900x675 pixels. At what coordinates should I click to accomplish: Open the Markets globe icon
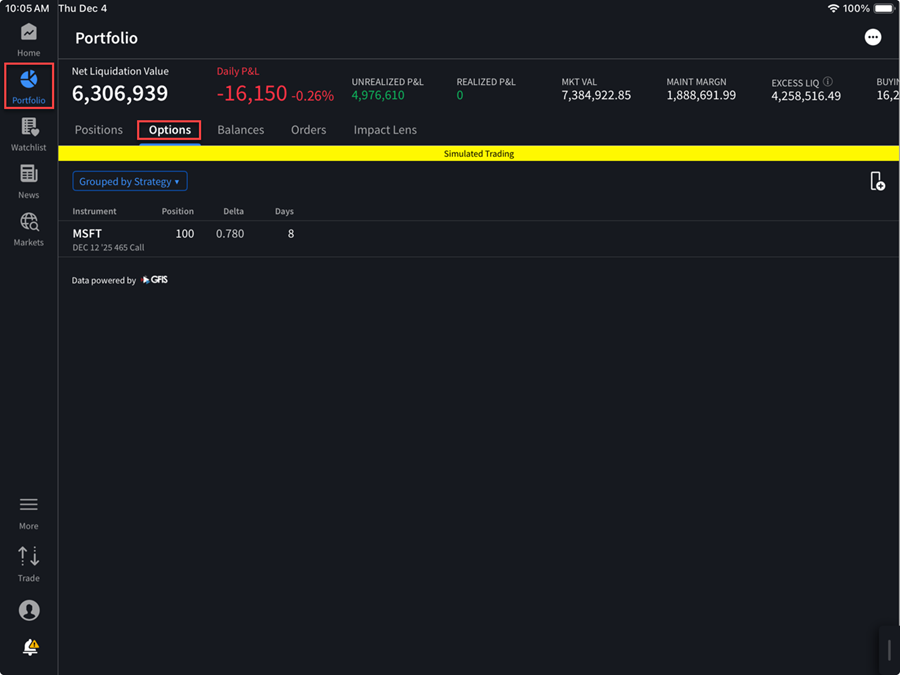click(x=28, y=228)
